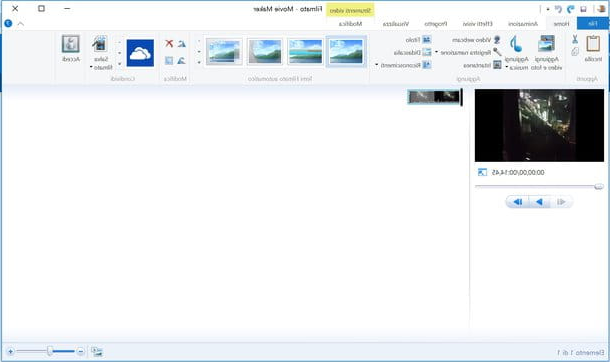Viewport: 610px width, 362px height.
Task: Click the blue frame-step button beside Play
Action: tap(517, 202)
